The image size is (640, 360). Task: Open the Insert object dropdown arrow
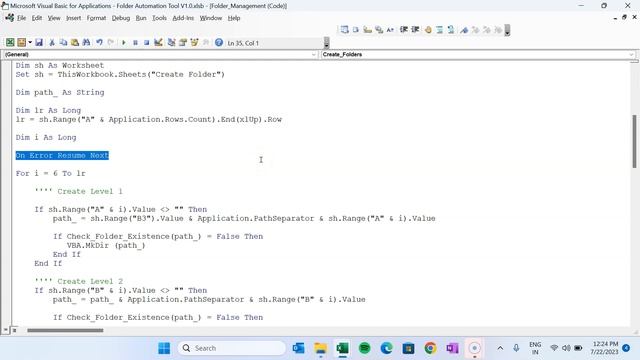pyautogui.click(x=30, y=42)
